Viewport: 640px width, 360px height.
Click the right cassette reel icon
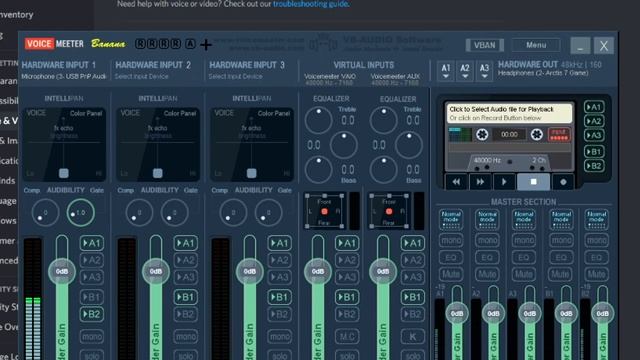tap(537, 135)
